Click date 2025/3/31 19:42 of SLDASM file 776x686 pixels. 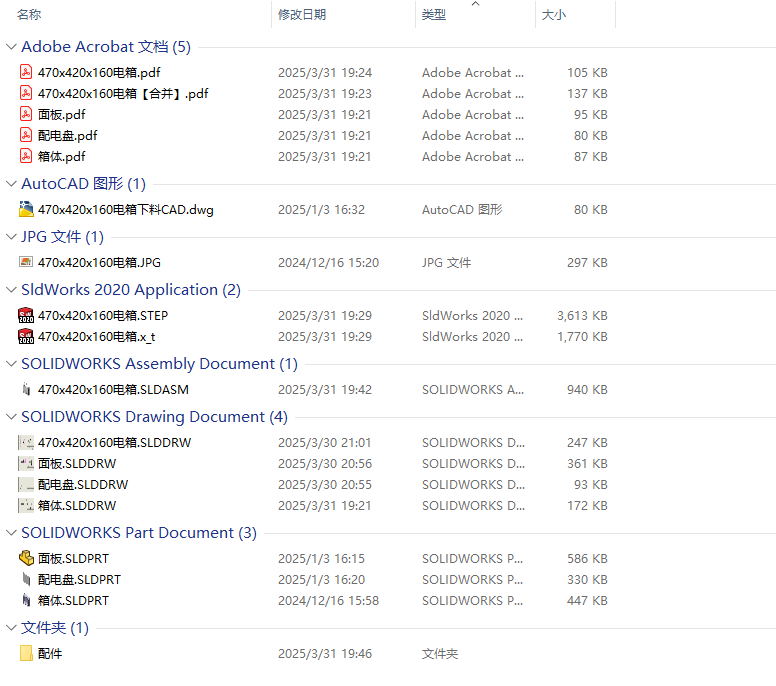(x=325, y=390)
